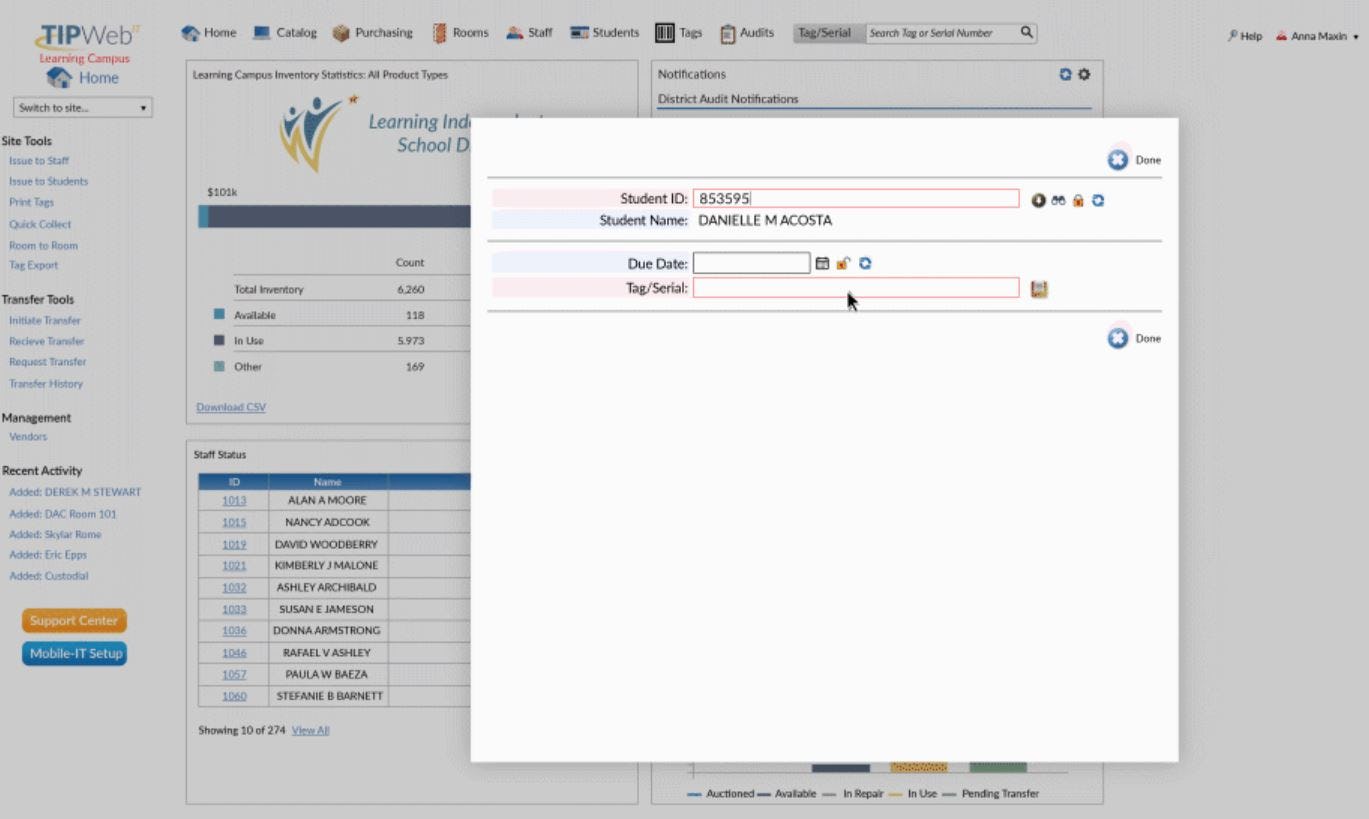Refresh the Student ID field

point(1098,200)
